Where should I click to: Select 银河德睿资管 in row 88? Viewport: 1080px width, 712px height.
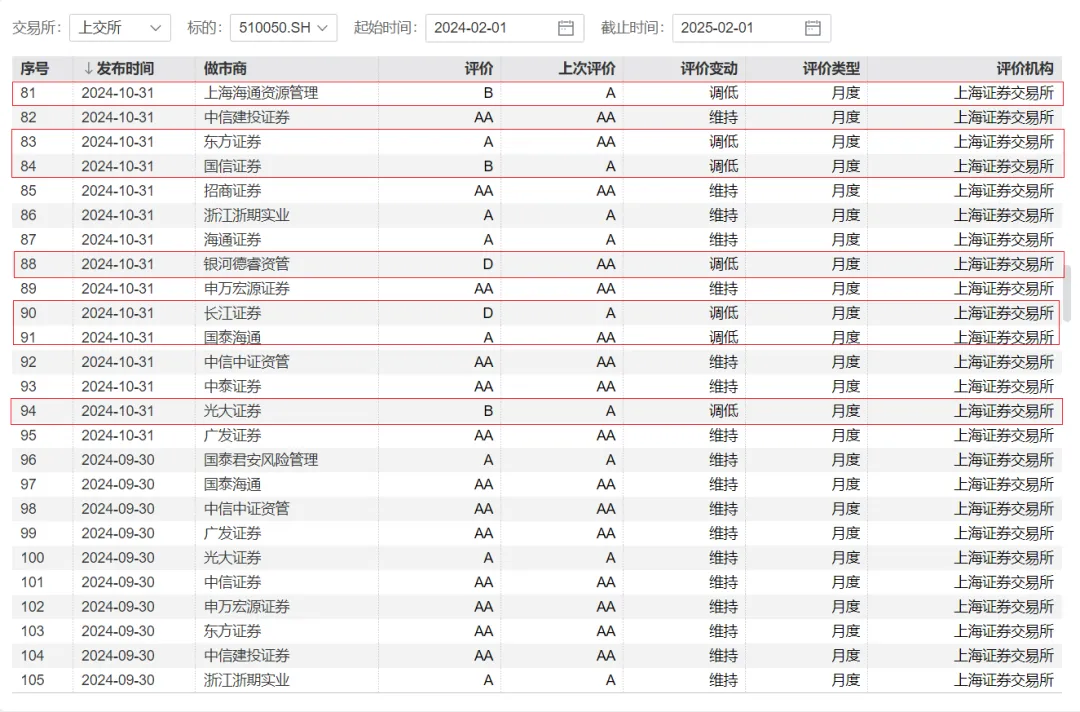tap(247, 264)
